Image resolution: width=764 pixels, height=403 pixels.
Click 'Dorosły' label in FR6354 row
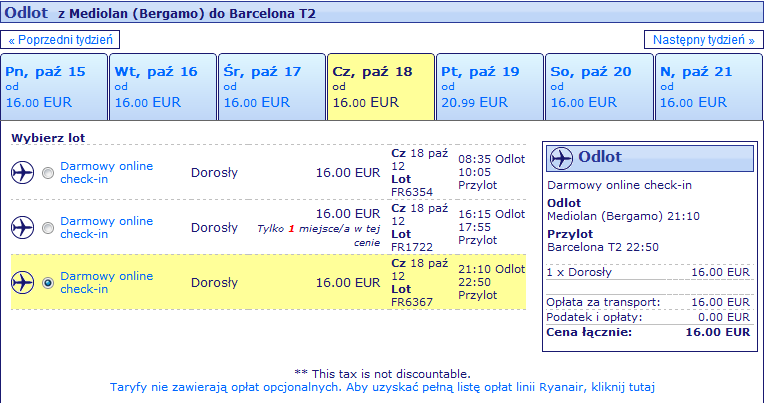click(214, 173)
